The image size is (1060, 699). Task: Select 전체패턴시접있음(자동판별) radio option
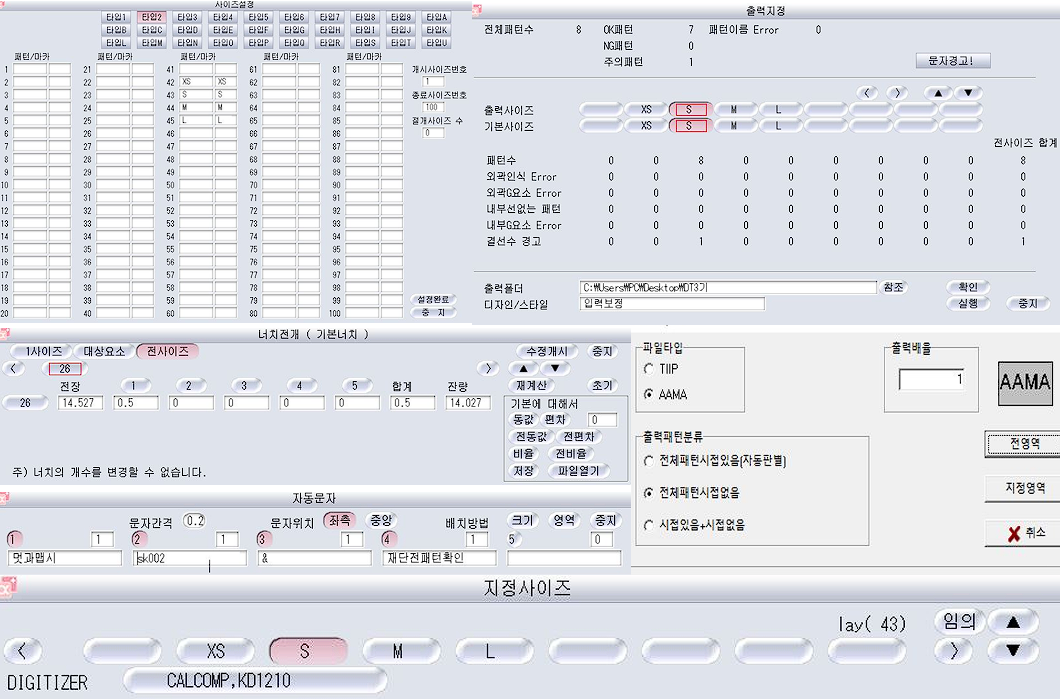click(x=649, y=461)
